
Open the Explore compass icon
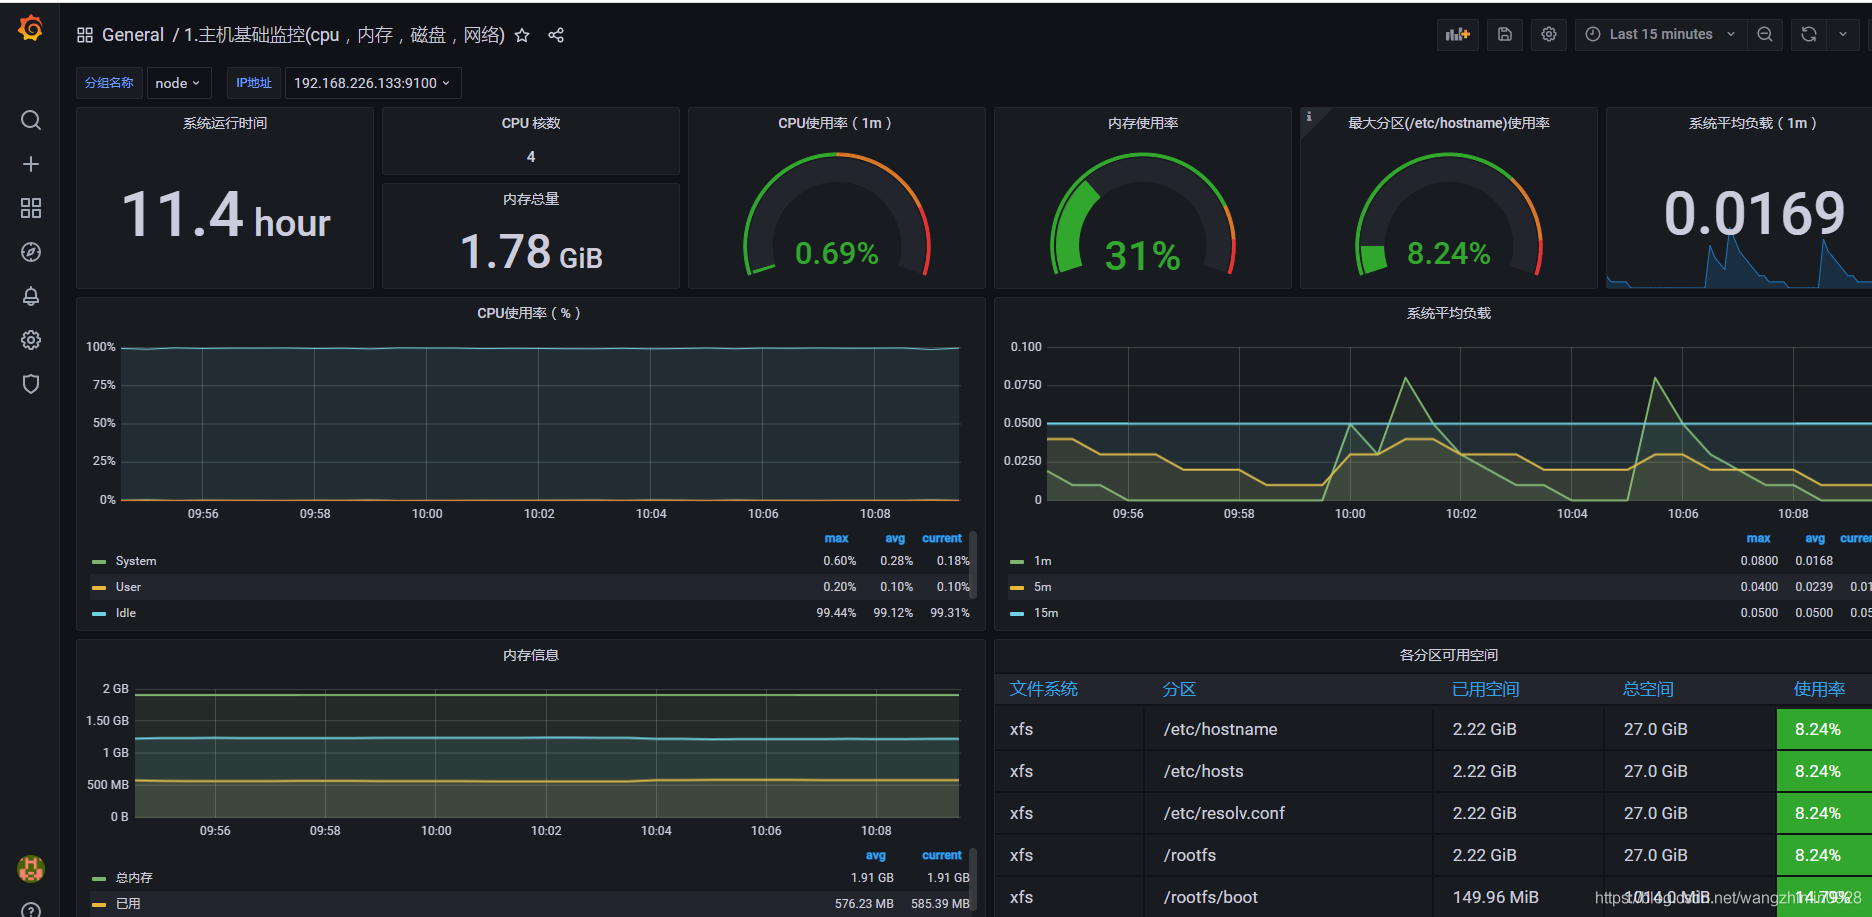(x=30, y=252)
